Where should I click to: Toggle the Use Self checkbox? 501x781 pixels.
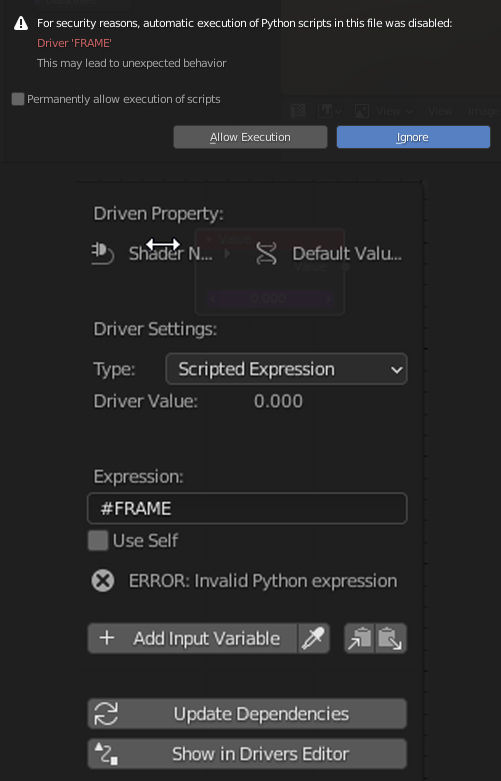tap(98, 540)
